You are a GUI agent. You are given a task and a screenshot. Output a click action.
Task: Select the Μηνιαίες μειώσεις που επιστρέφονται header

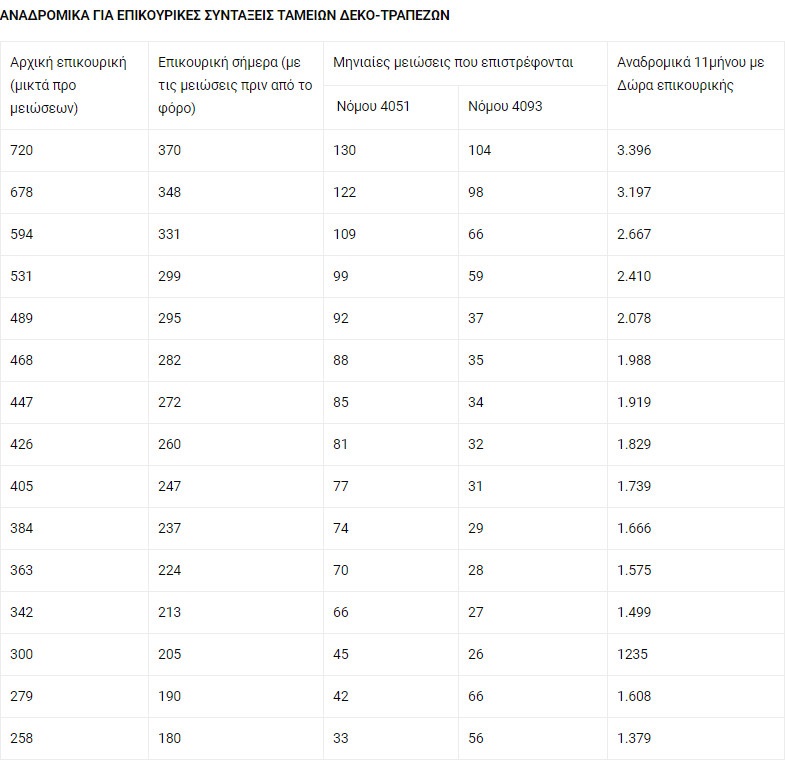[454, 62]
